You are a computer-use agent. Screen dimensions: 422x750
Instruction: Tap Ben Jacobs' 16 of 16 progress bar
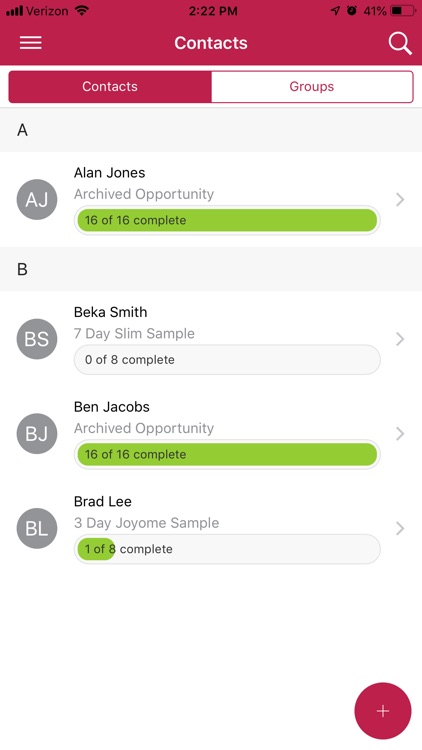point(227,454)
